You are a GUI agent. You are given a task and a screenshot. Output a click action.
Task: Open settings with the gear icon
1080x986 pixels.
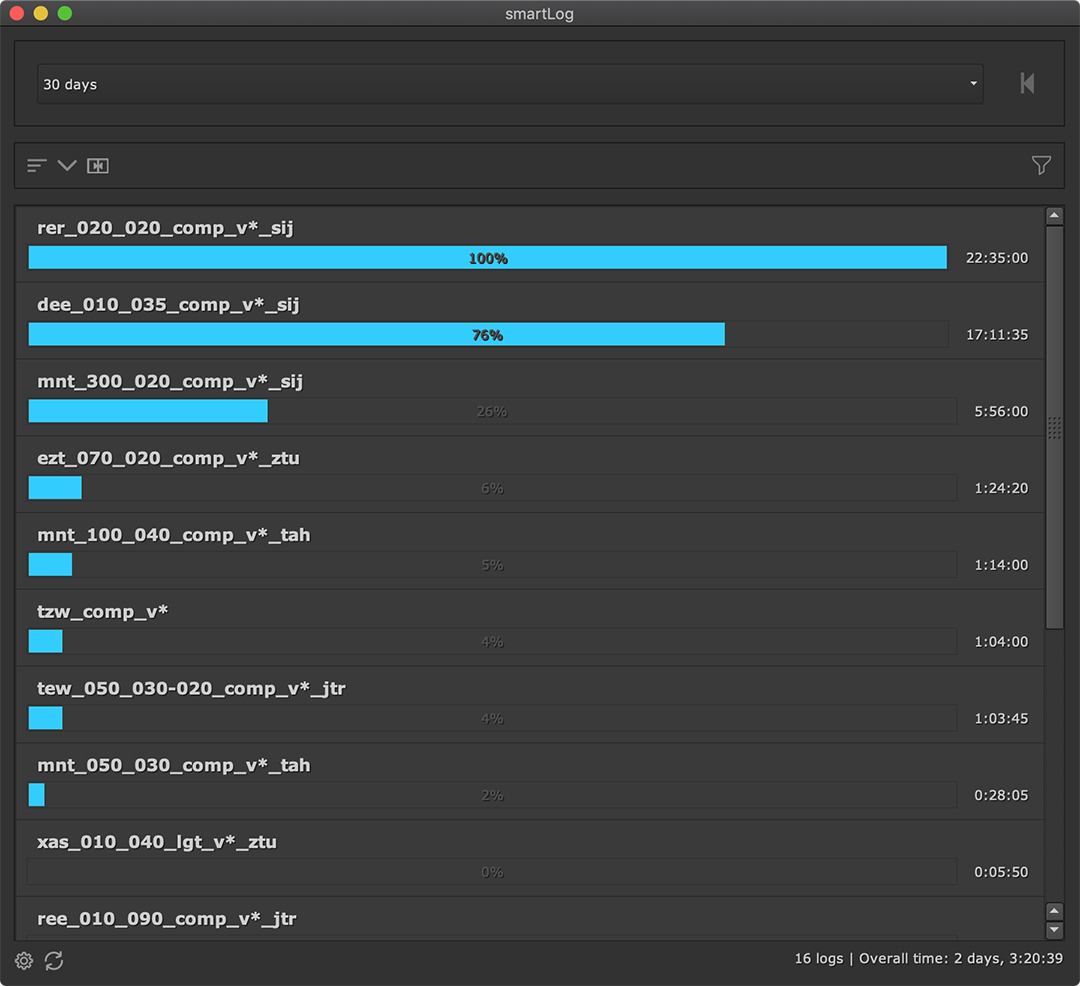coord(24,961)
